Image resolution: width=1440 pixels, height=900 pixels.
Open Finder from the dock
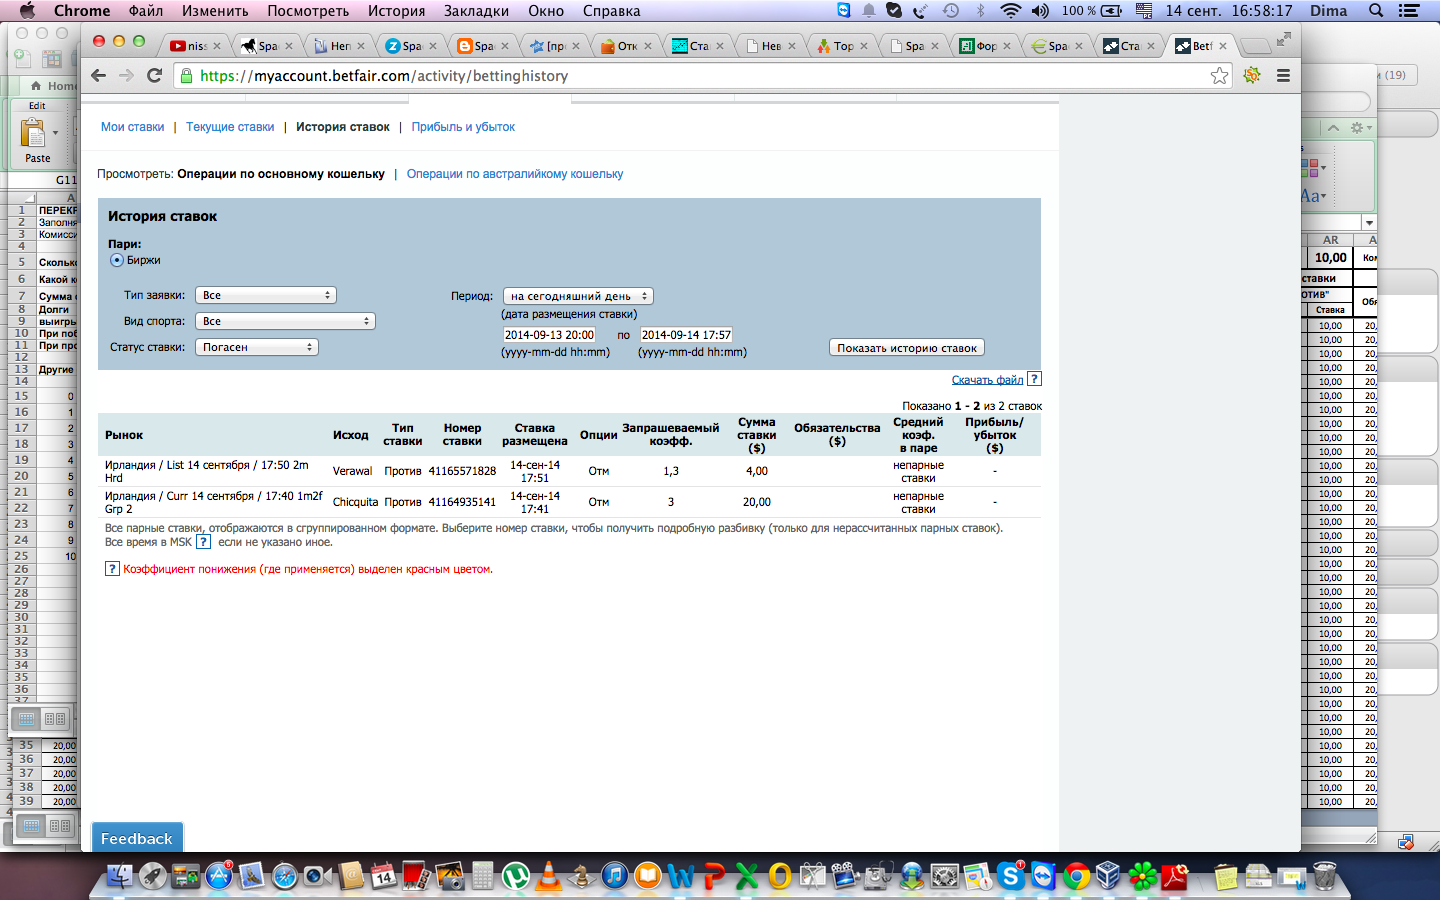(x=120, y=877)
